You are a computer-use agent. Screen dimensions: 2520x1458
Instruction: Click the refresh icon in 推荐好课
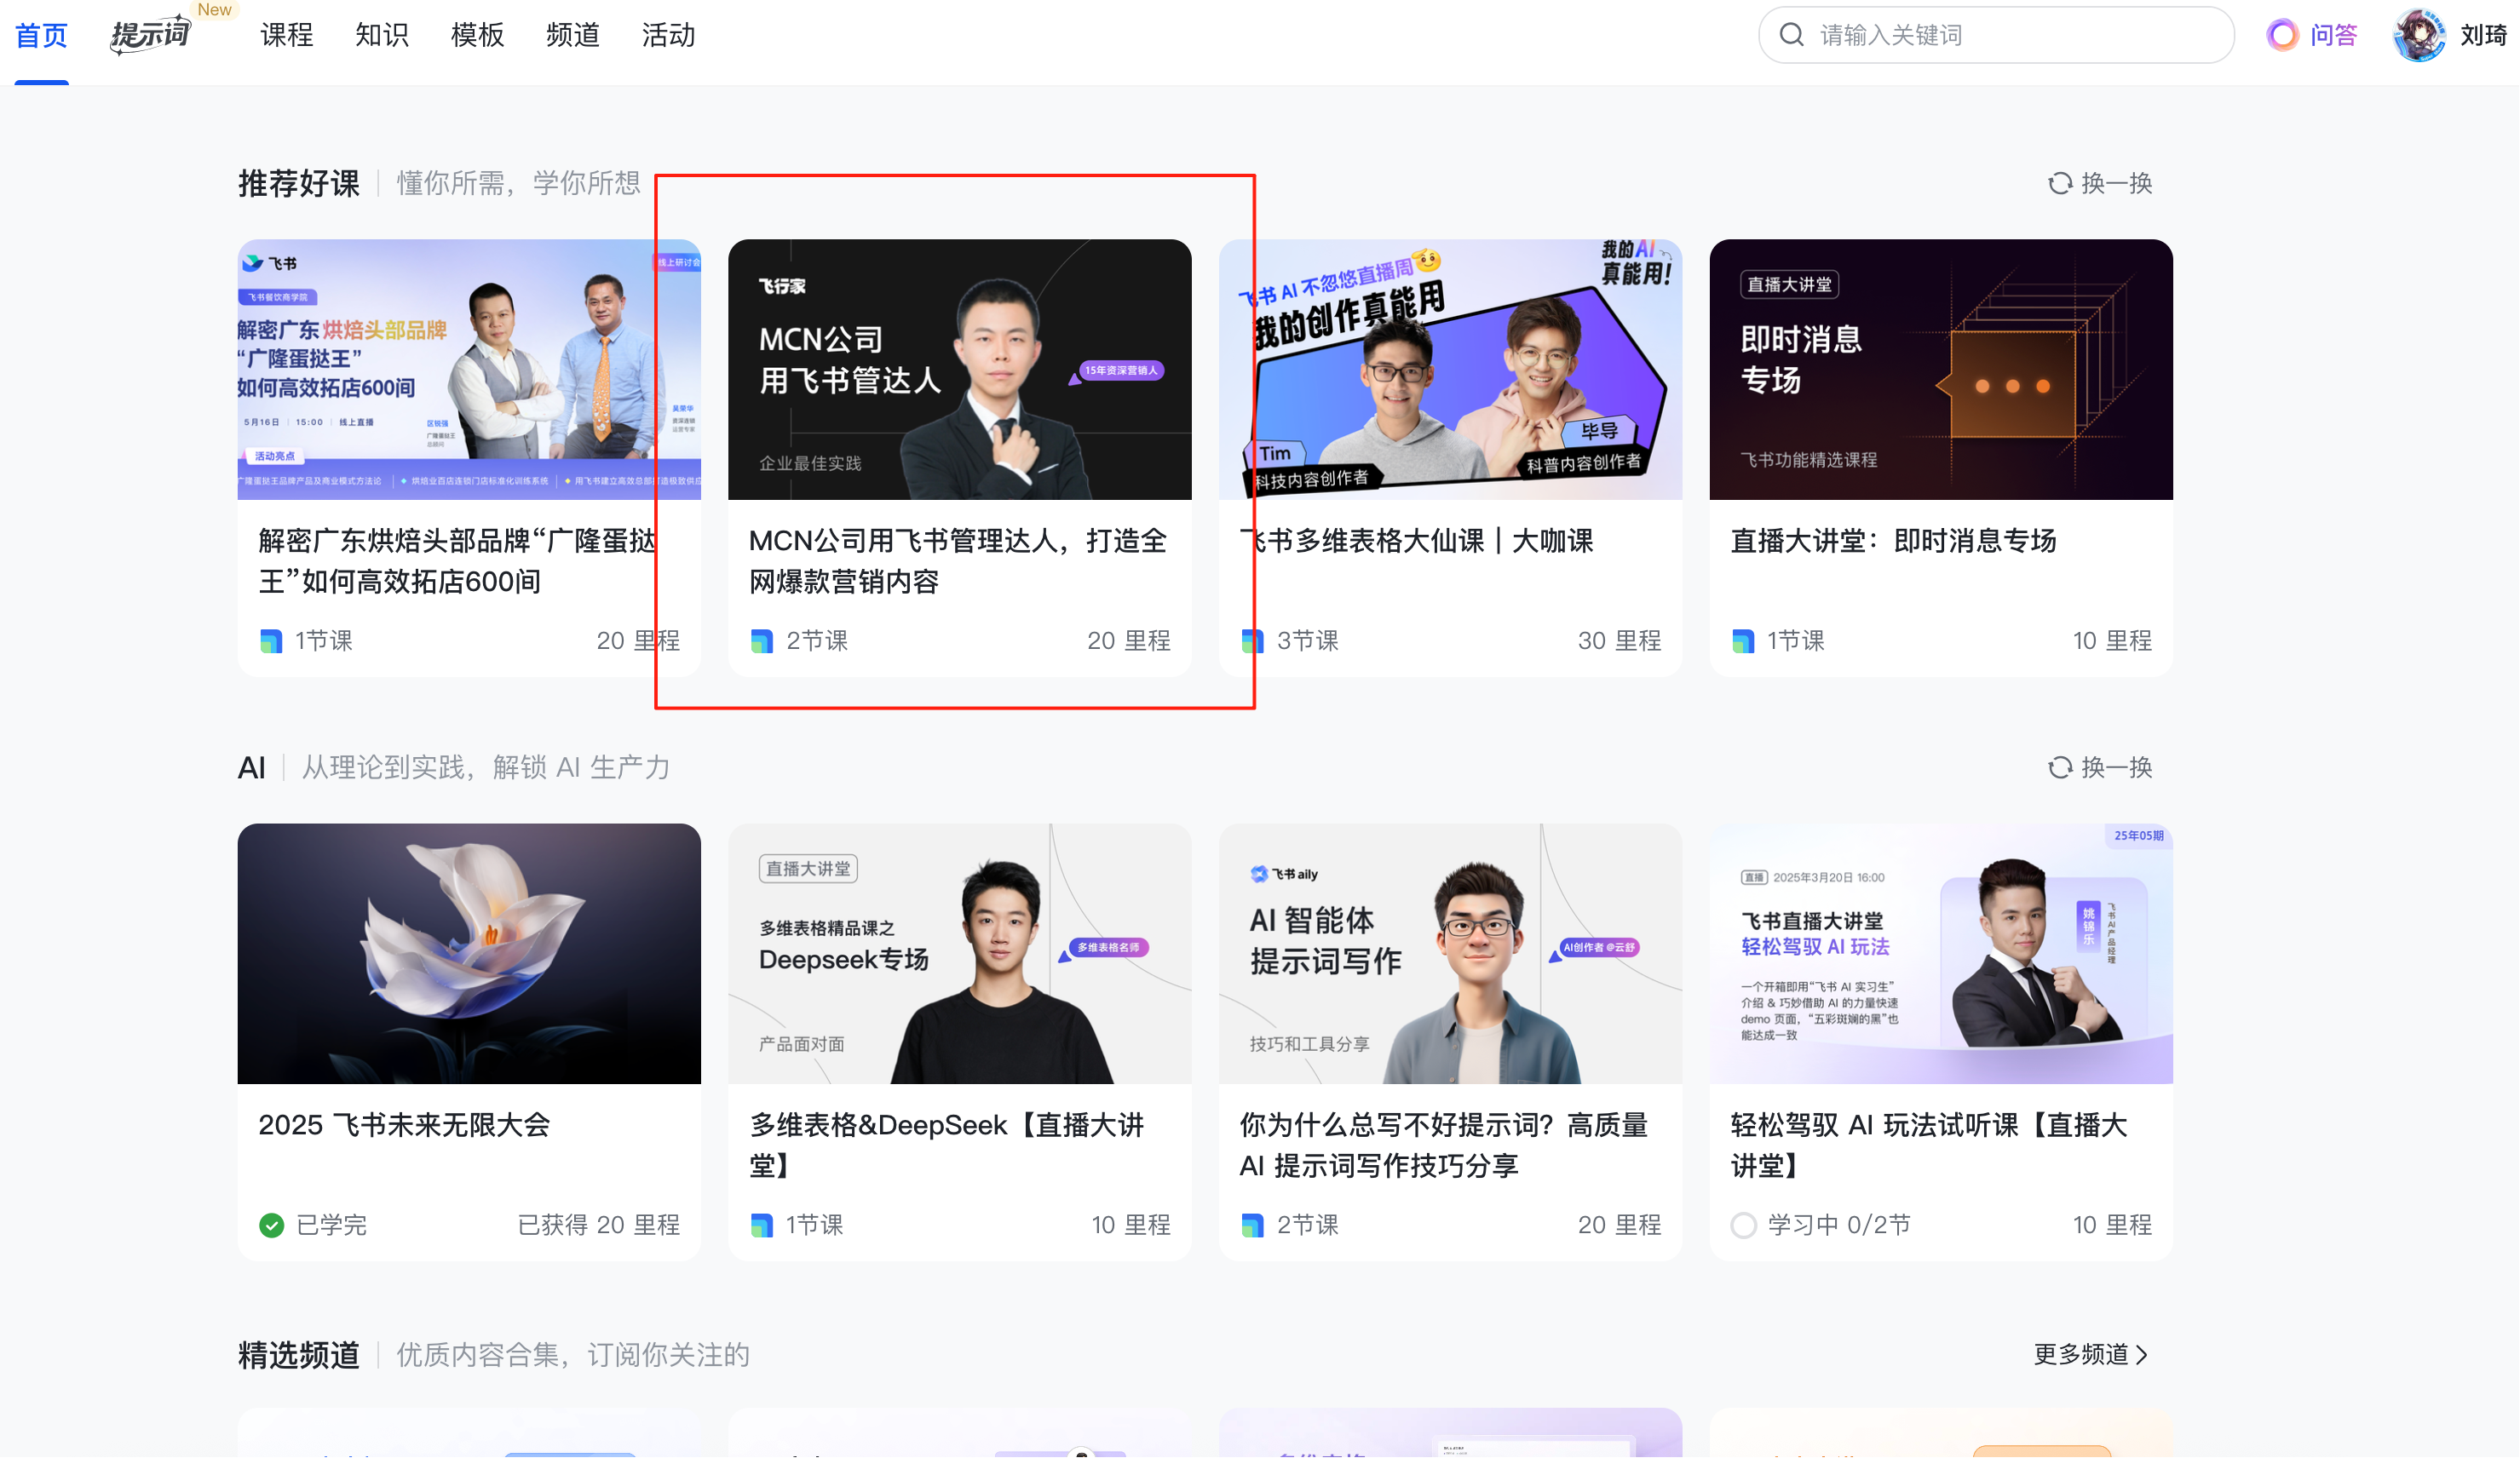[2060, 183]
